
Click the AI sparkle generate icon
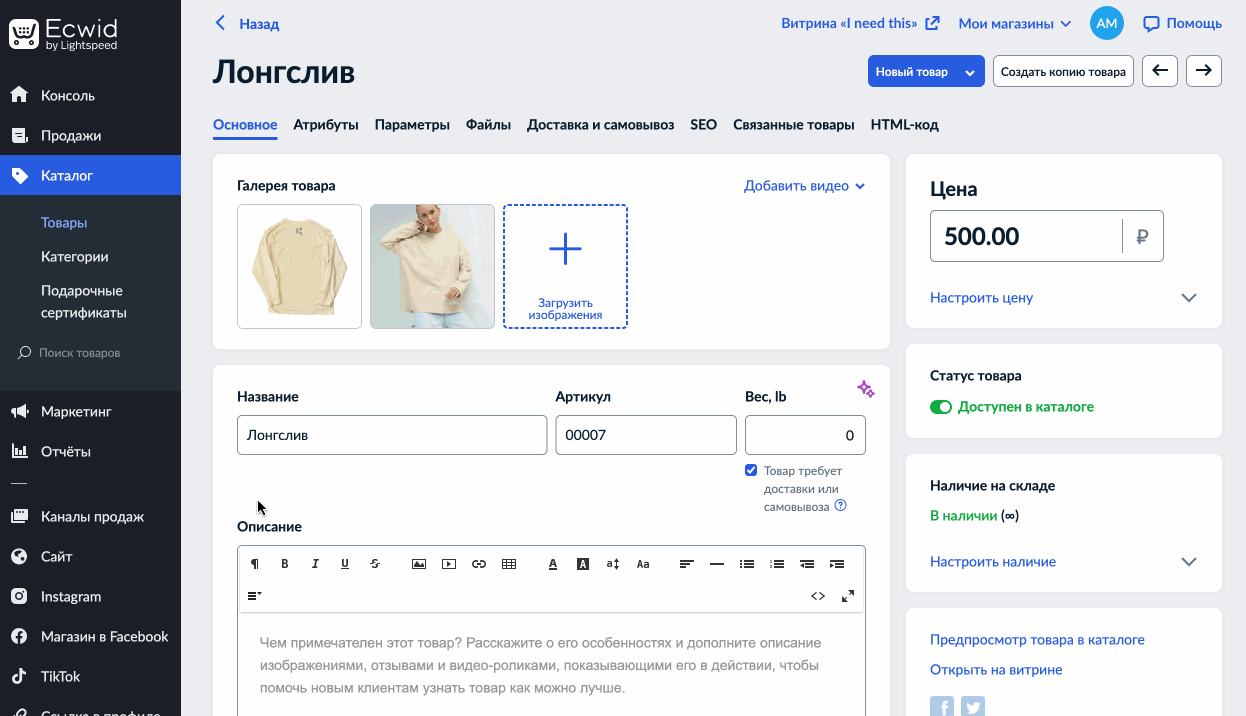866,389
